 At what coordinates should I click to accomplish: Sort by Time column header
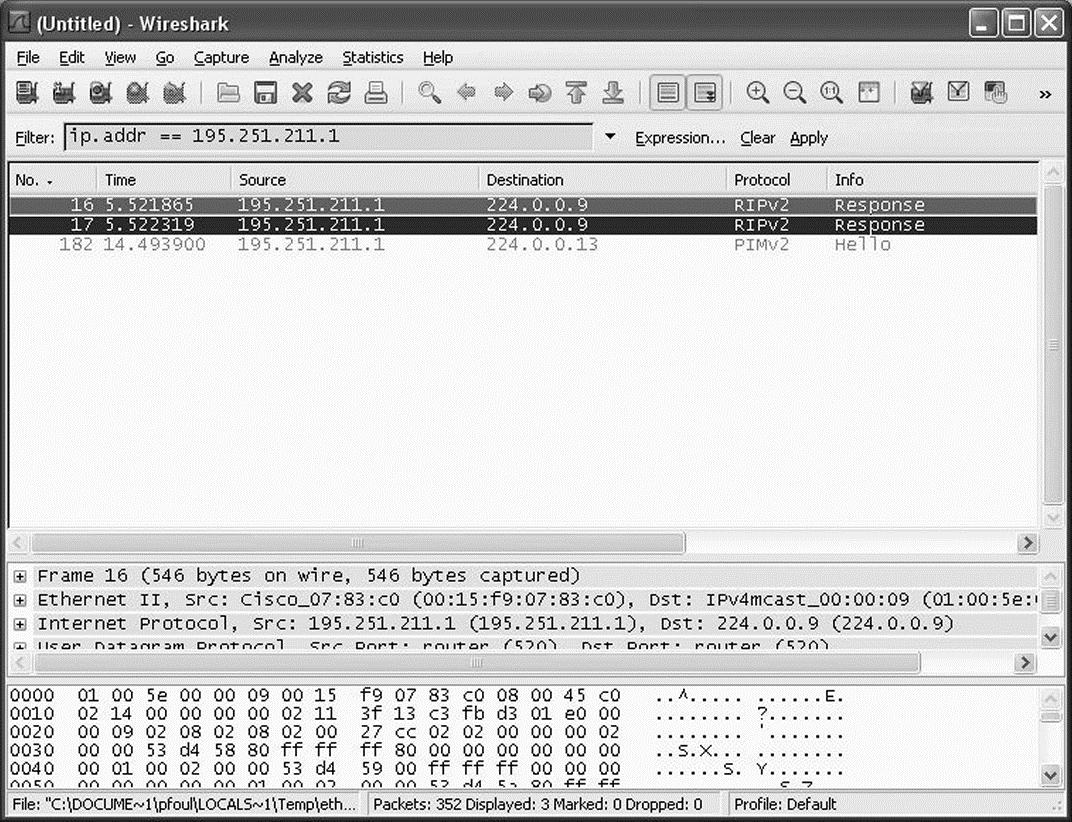(x=163, y=180)
